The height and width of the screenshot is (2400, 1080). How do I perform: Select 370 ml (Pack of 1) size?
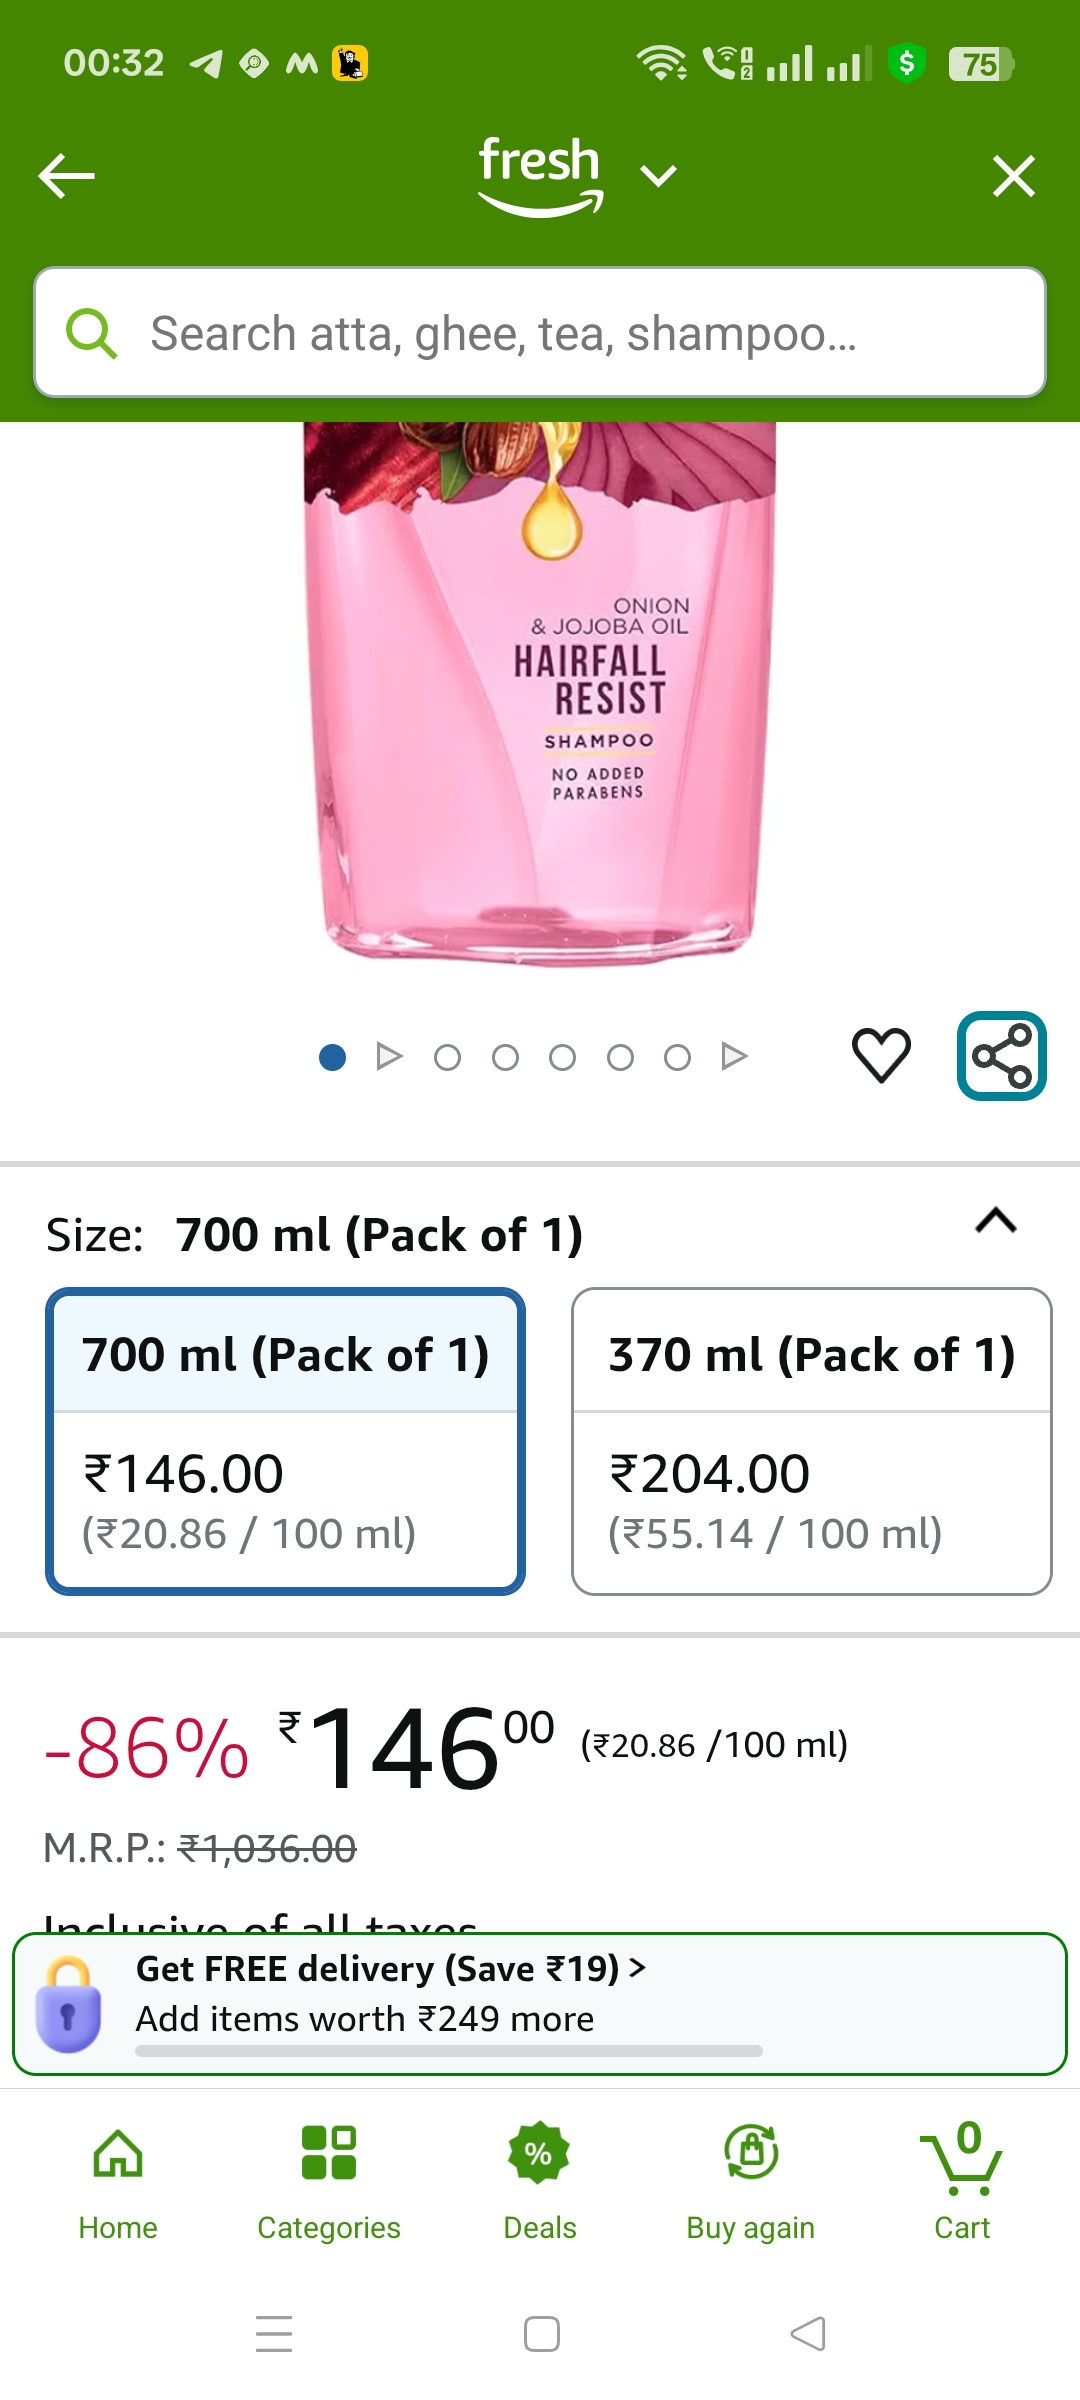coord(811,1441)
